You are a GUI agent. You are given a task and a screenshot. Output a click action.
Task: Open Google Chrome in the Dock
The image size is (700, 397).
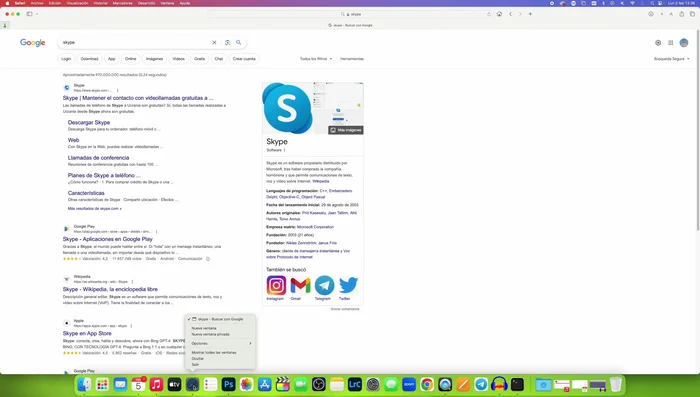click(x=427, y=384)
